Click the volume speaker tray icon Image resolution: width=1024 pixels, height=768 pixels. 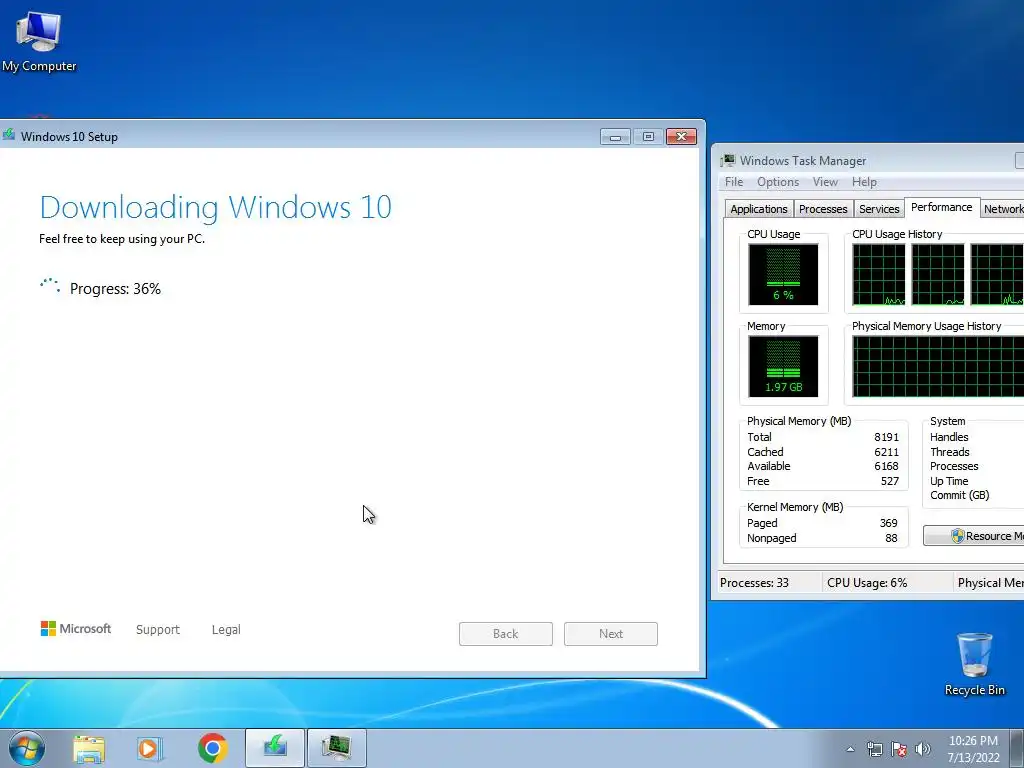(923, 749)
